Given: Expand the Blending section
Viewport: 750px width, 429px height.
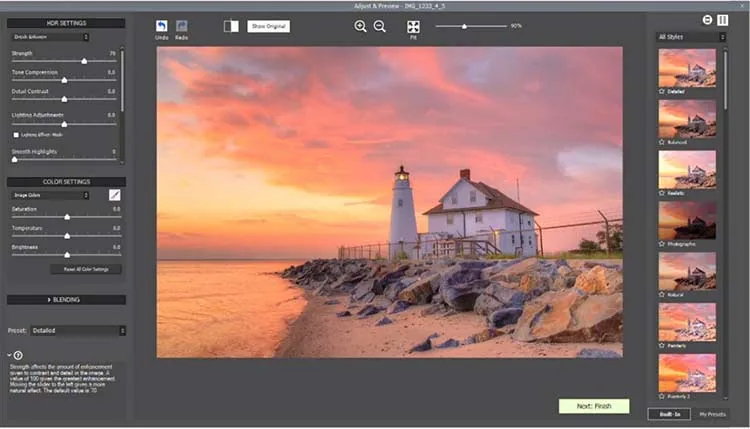Looking at the screenshot, I should 66,300.
